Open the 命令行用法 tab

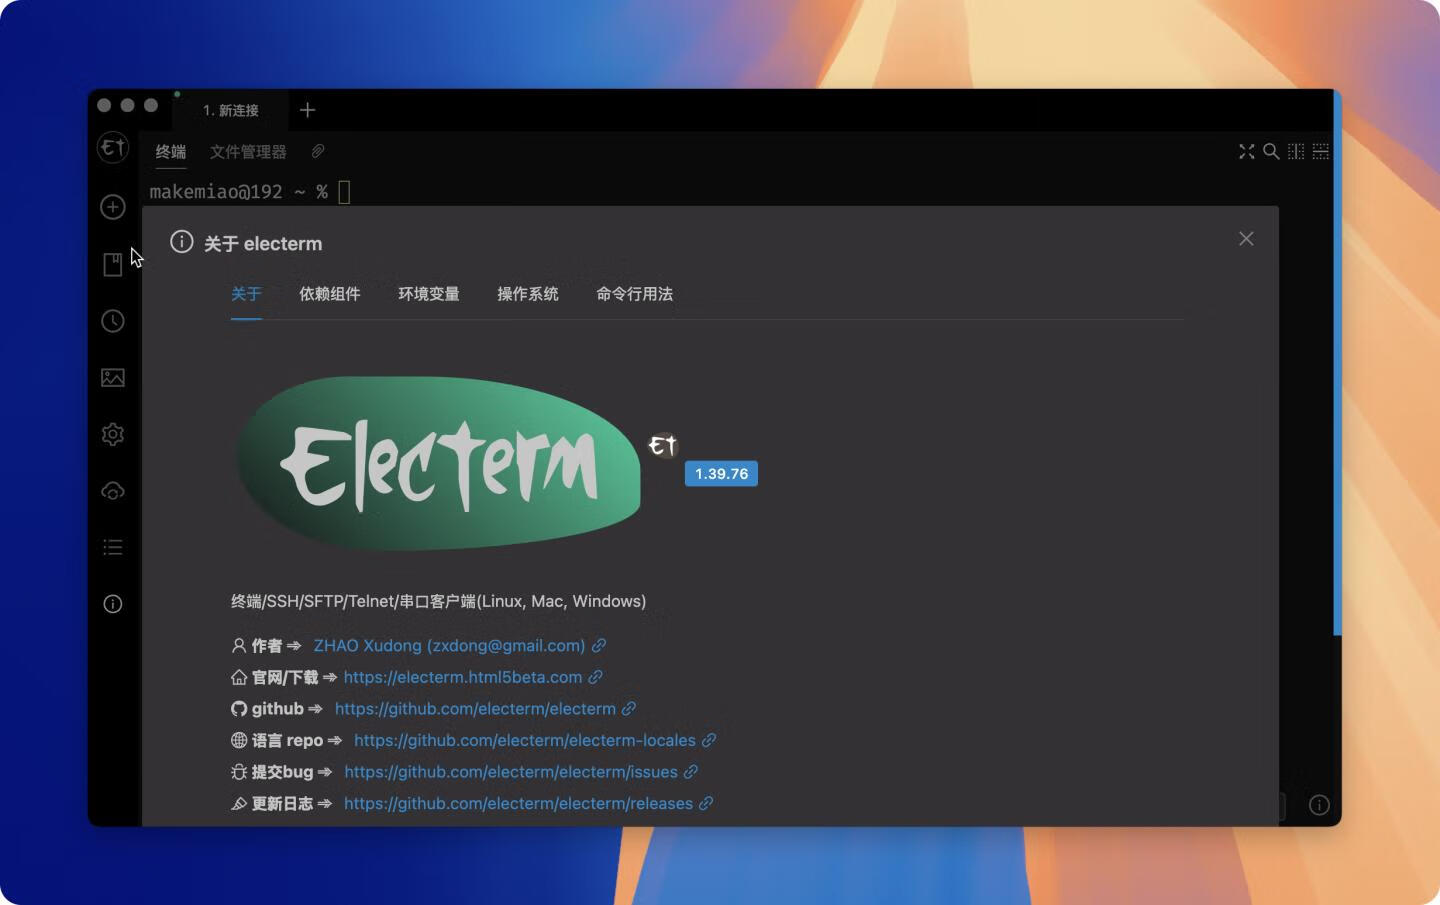635,294
